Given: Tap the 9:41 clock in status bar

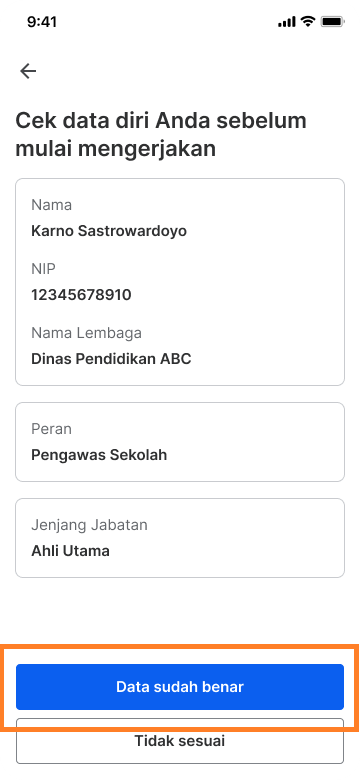Looking at the screenshot, I should (x=42, y=22).
